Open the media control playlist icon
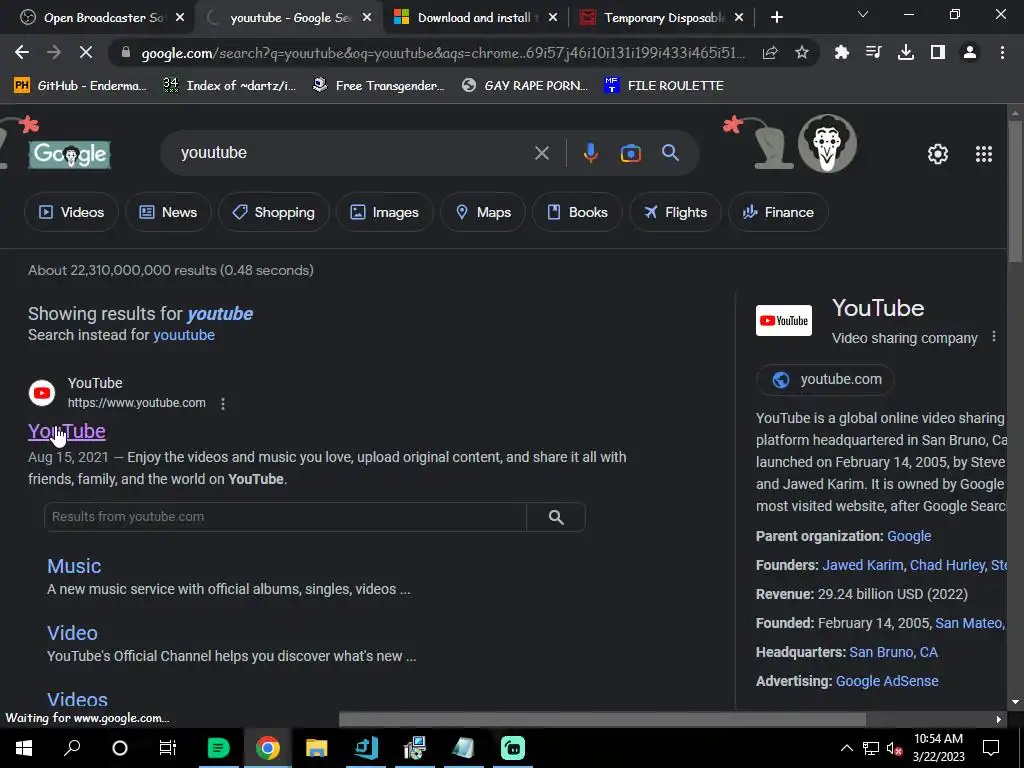 [x=873, y=52]
